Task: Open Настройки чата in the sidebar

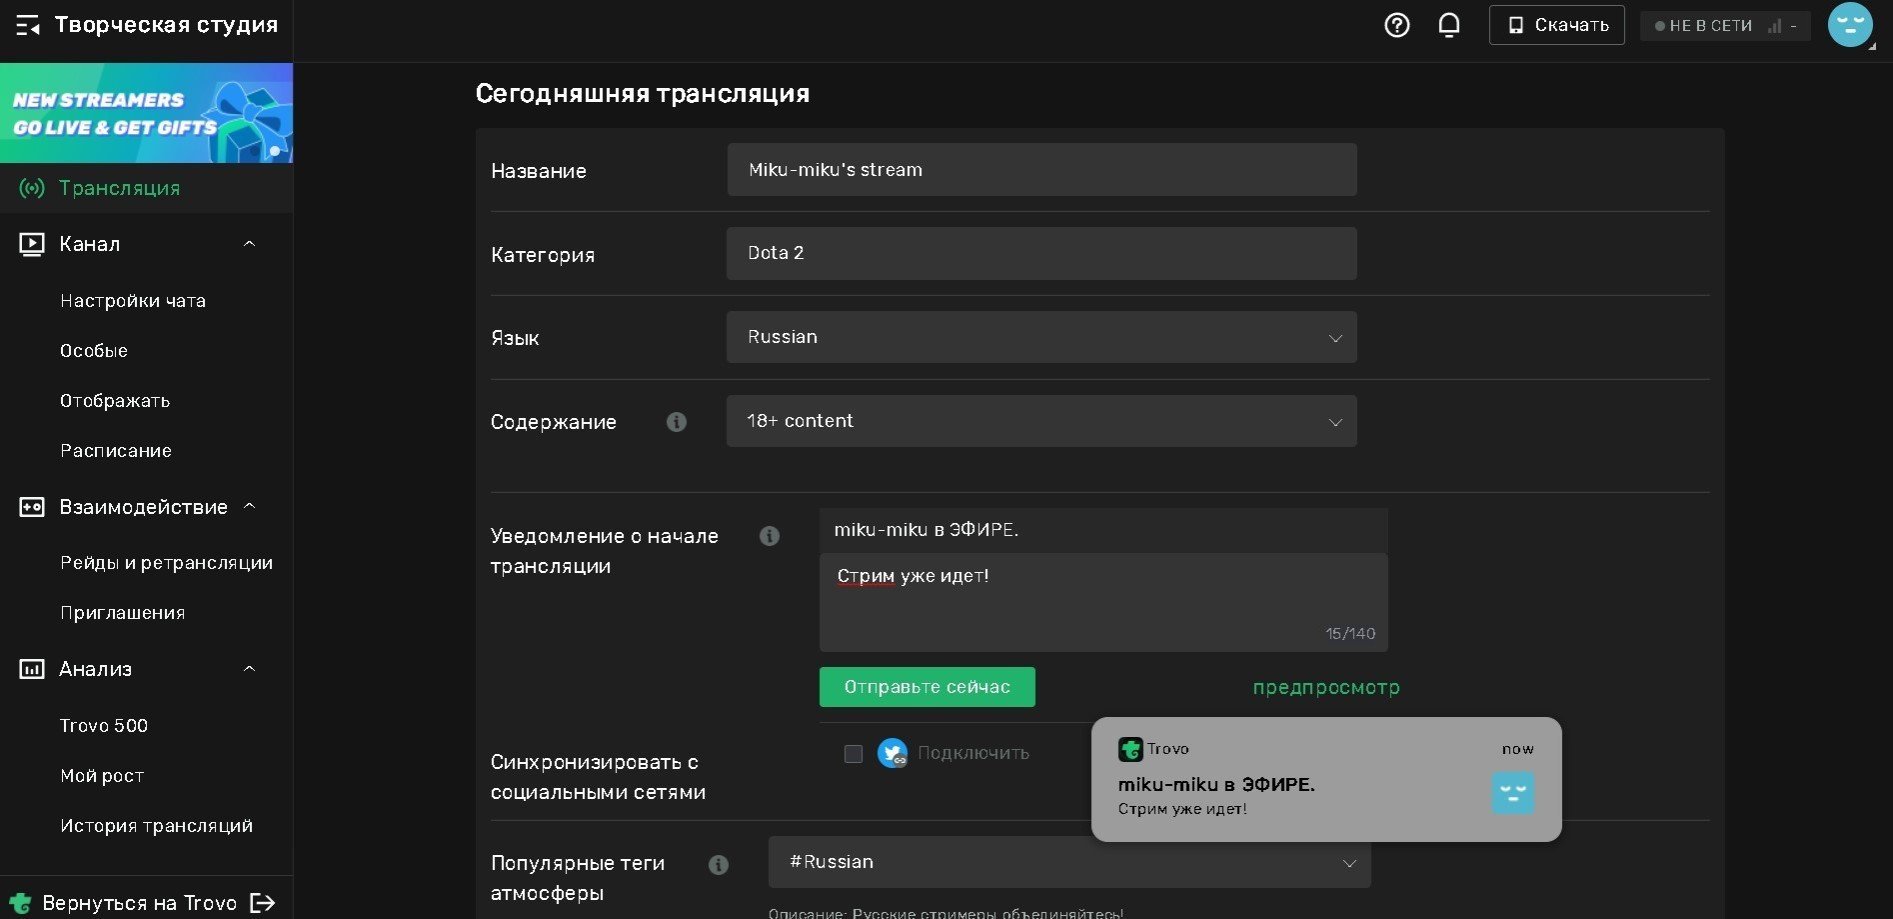Action: point(133,301)
